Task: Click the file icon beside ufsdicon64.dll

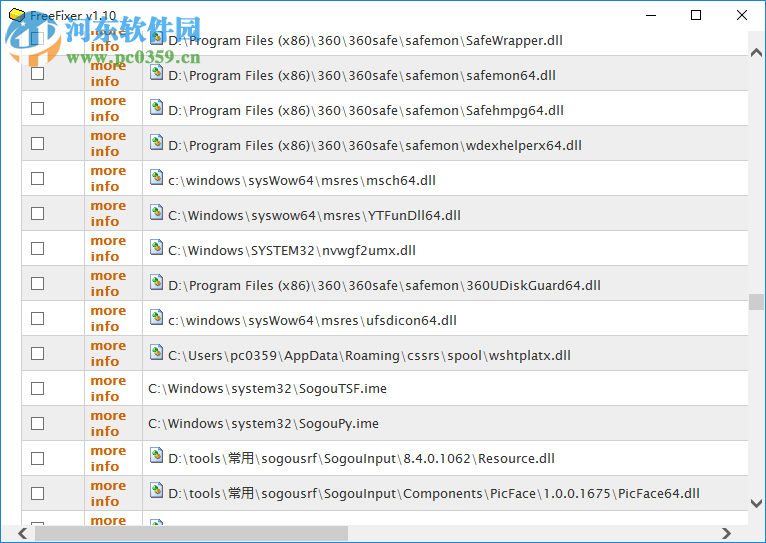Action: click(x=156, y=317)
